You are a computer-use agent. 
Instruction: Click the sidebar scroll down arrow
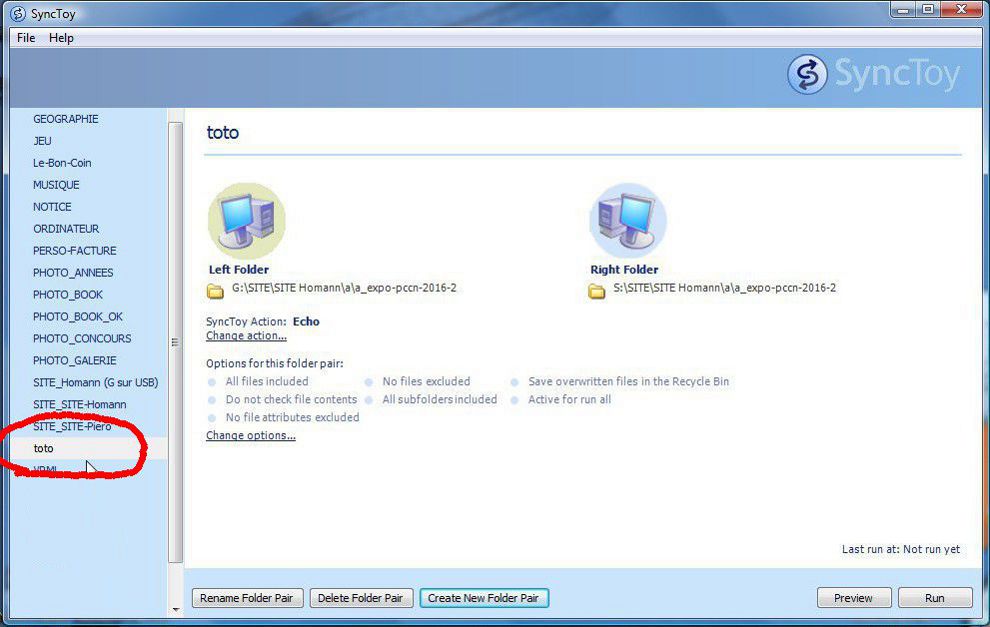click(176, 610)
